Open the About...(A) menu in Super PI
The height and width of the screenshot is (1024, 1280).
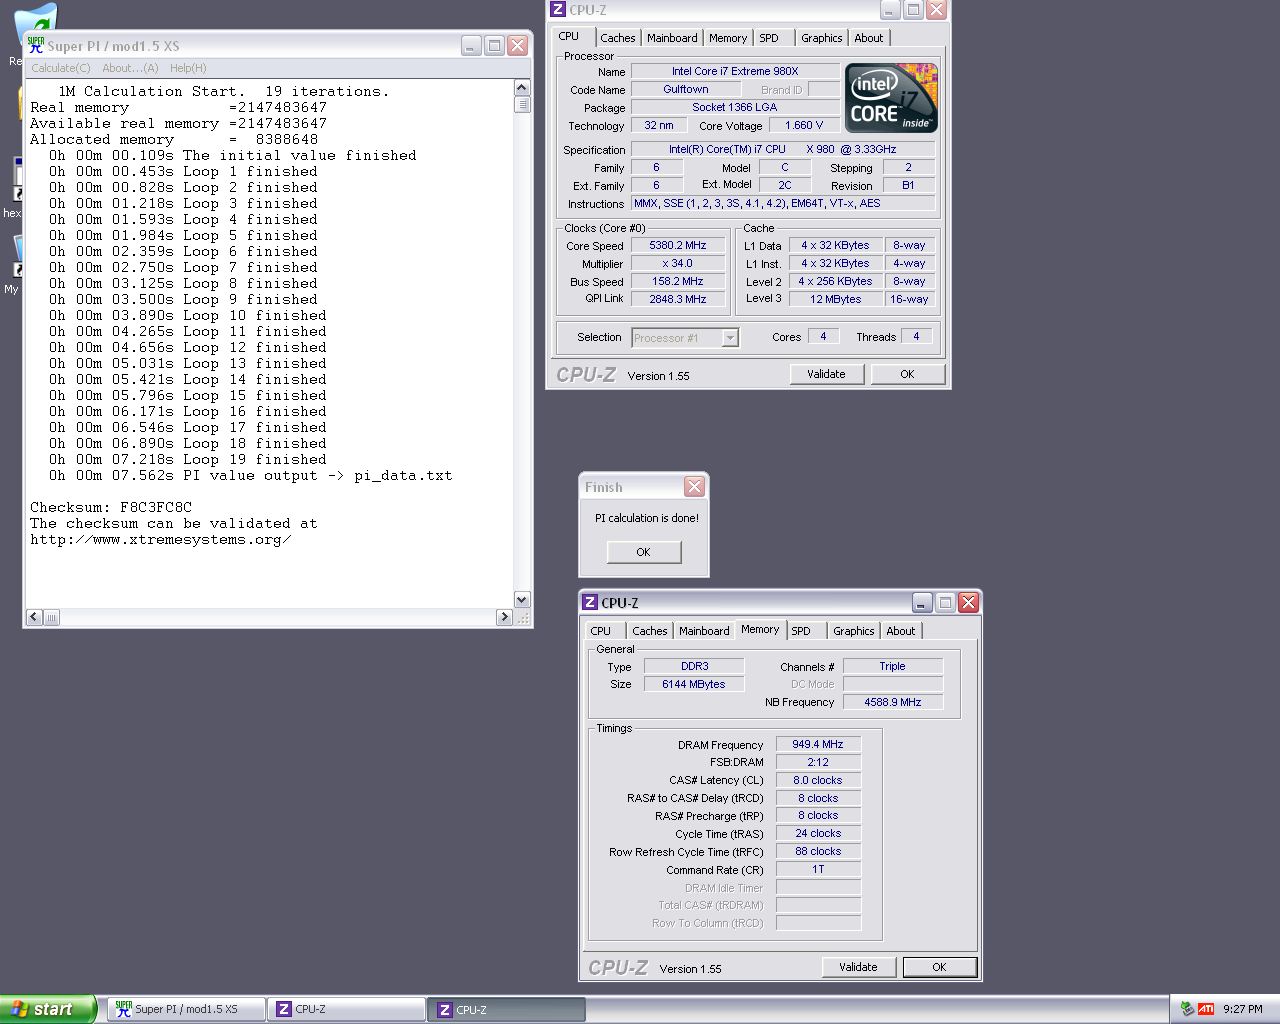(130, 68)
